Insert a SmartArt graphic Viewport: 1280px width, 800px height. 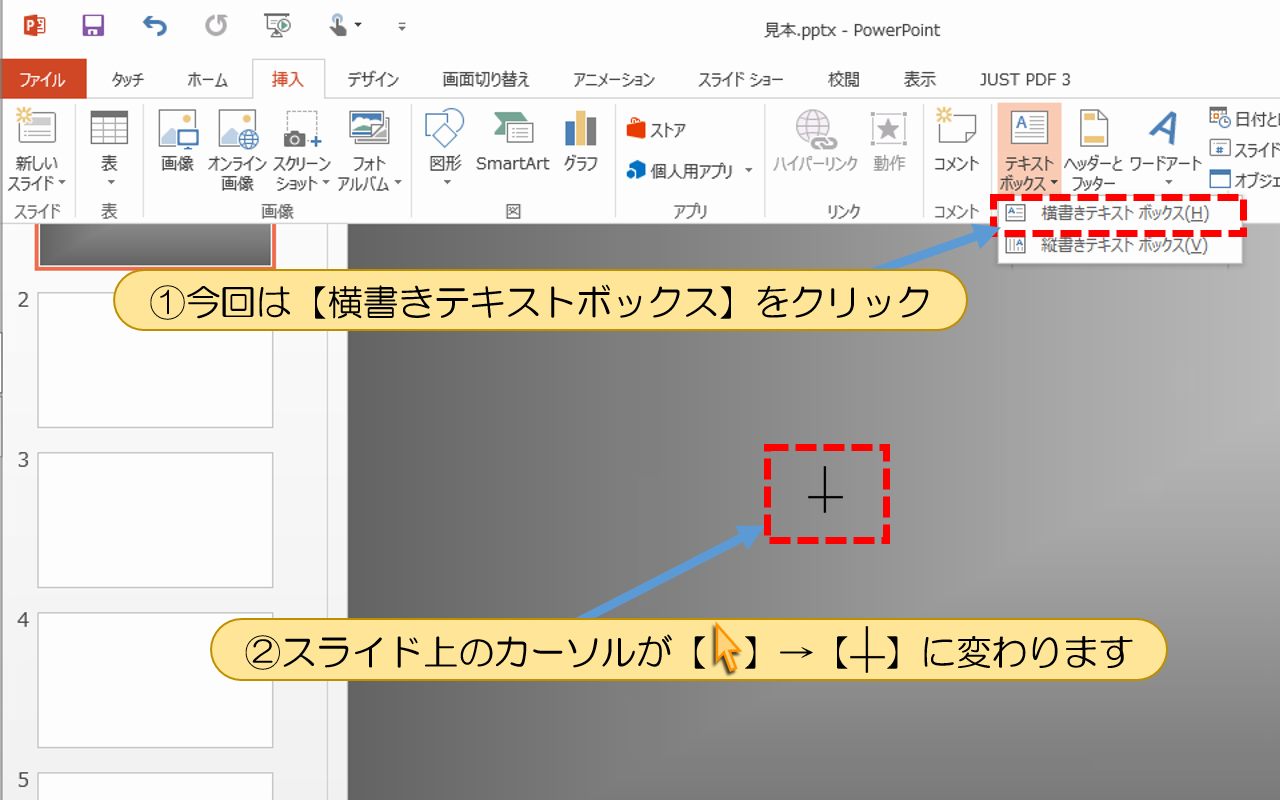(x=513, y=141)
